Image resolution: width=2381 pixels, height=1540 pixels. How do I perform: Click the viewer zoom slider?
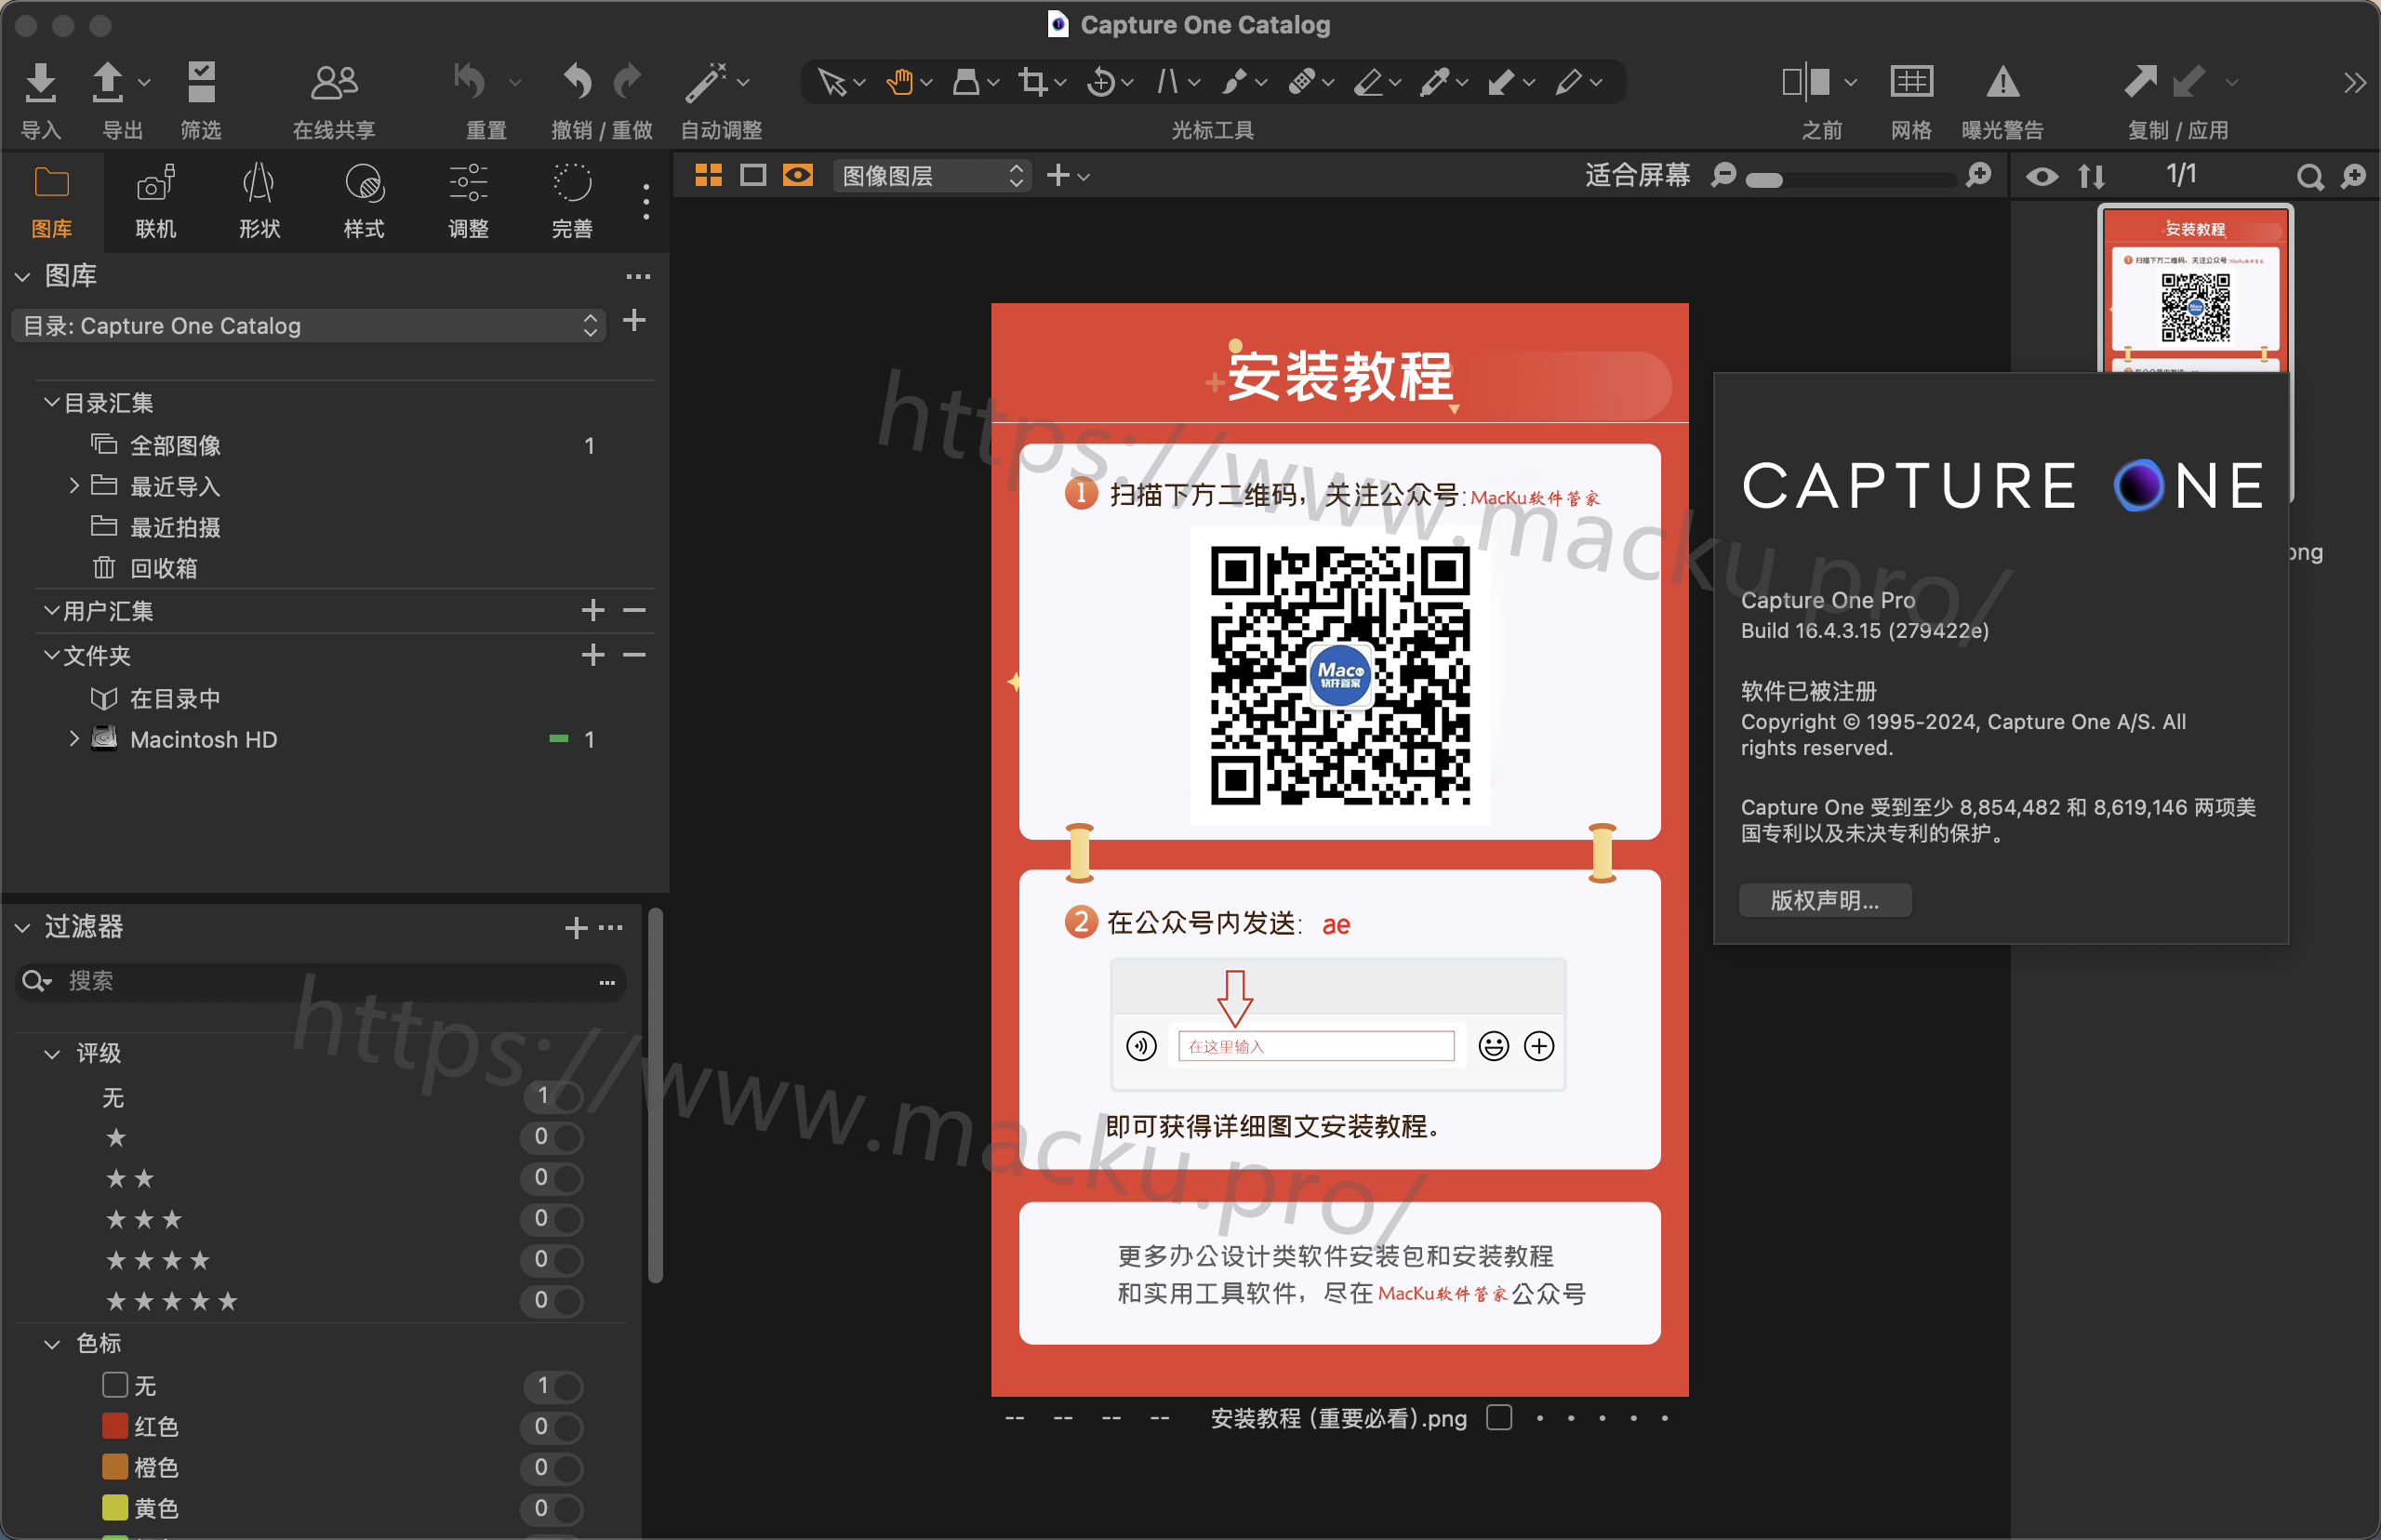1850,180
